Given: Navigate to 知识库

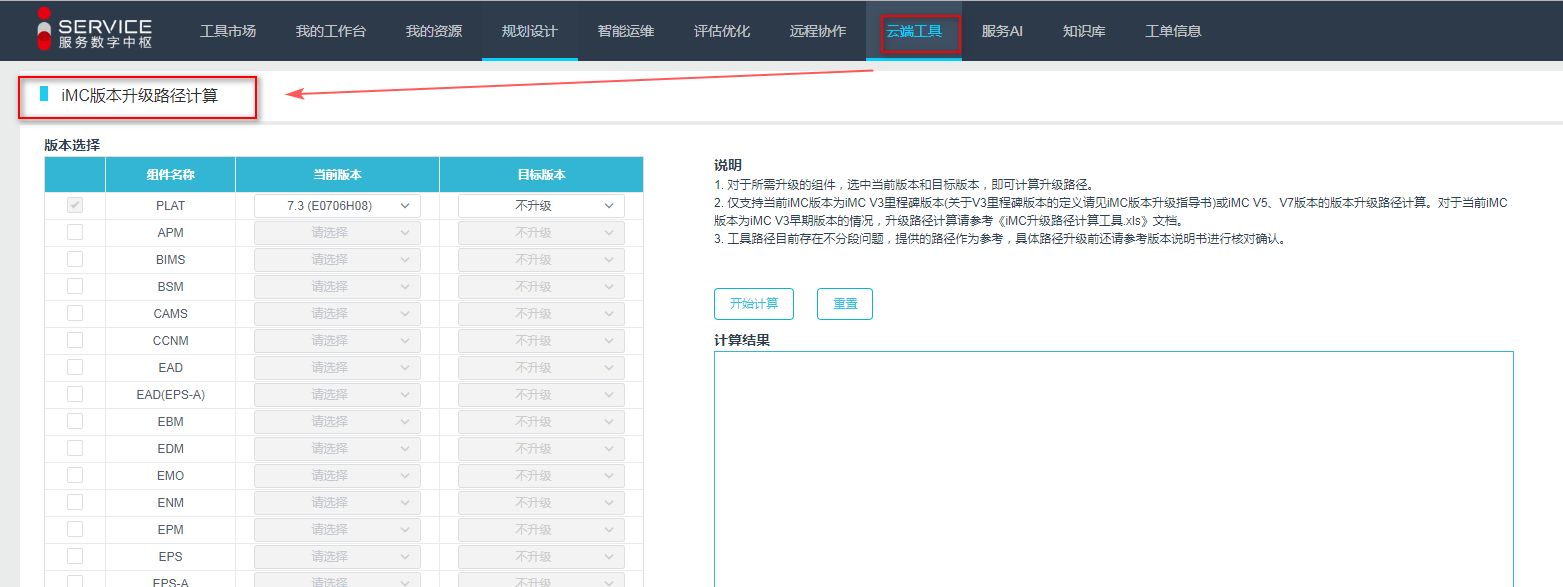Looking at the screenshot, I should pos(1084,31).
